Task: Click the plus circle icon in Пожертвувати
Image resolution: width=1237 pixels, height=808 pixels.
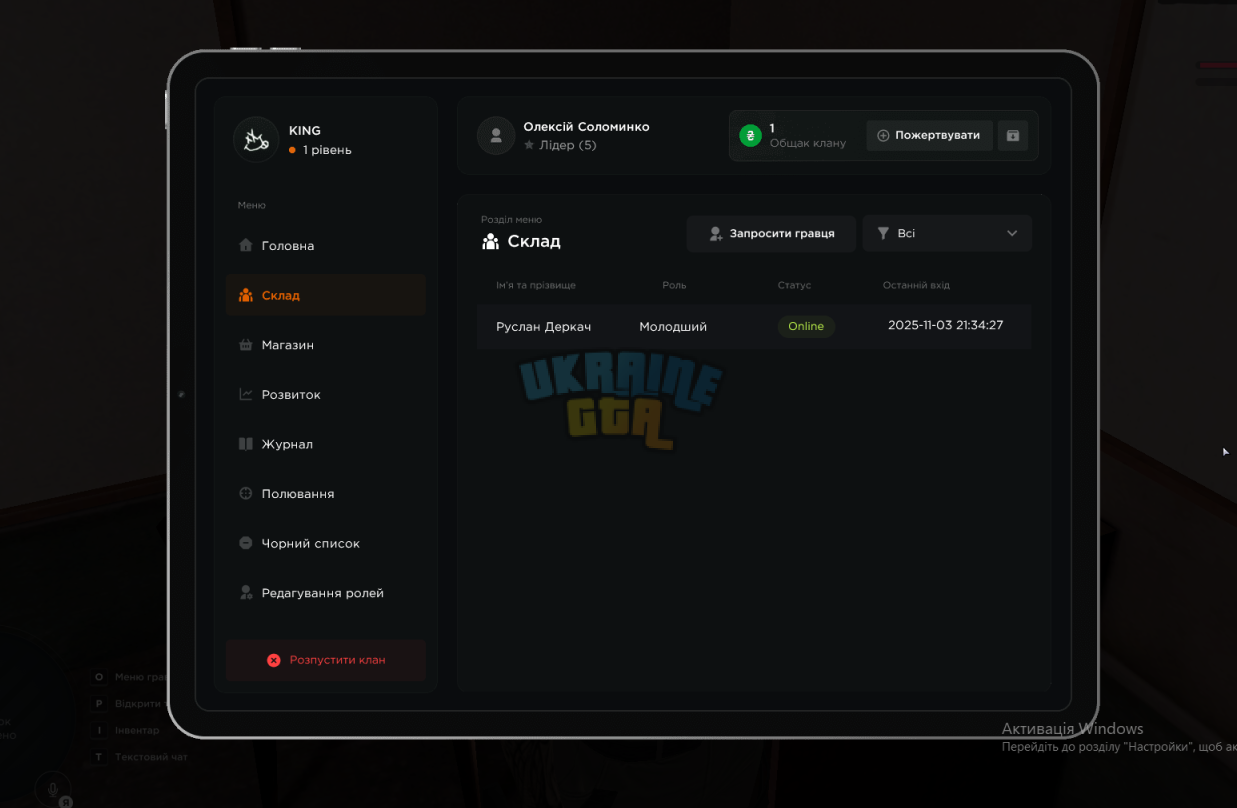Action: (x=883, y=135)
